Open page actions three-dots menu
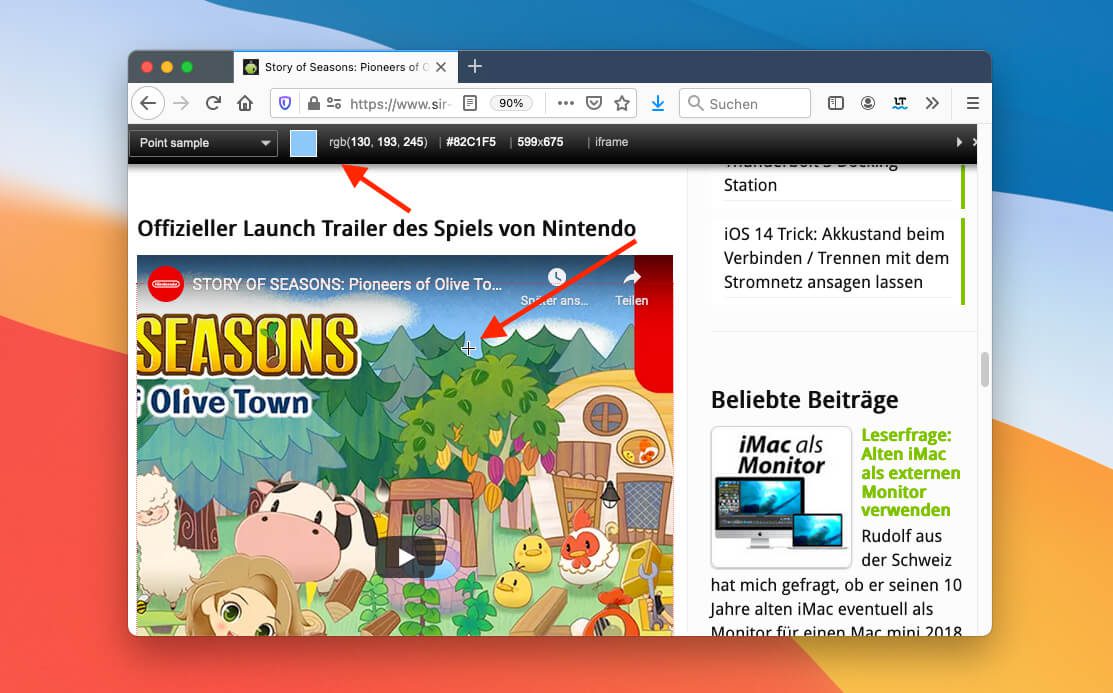 coord(565,103)
